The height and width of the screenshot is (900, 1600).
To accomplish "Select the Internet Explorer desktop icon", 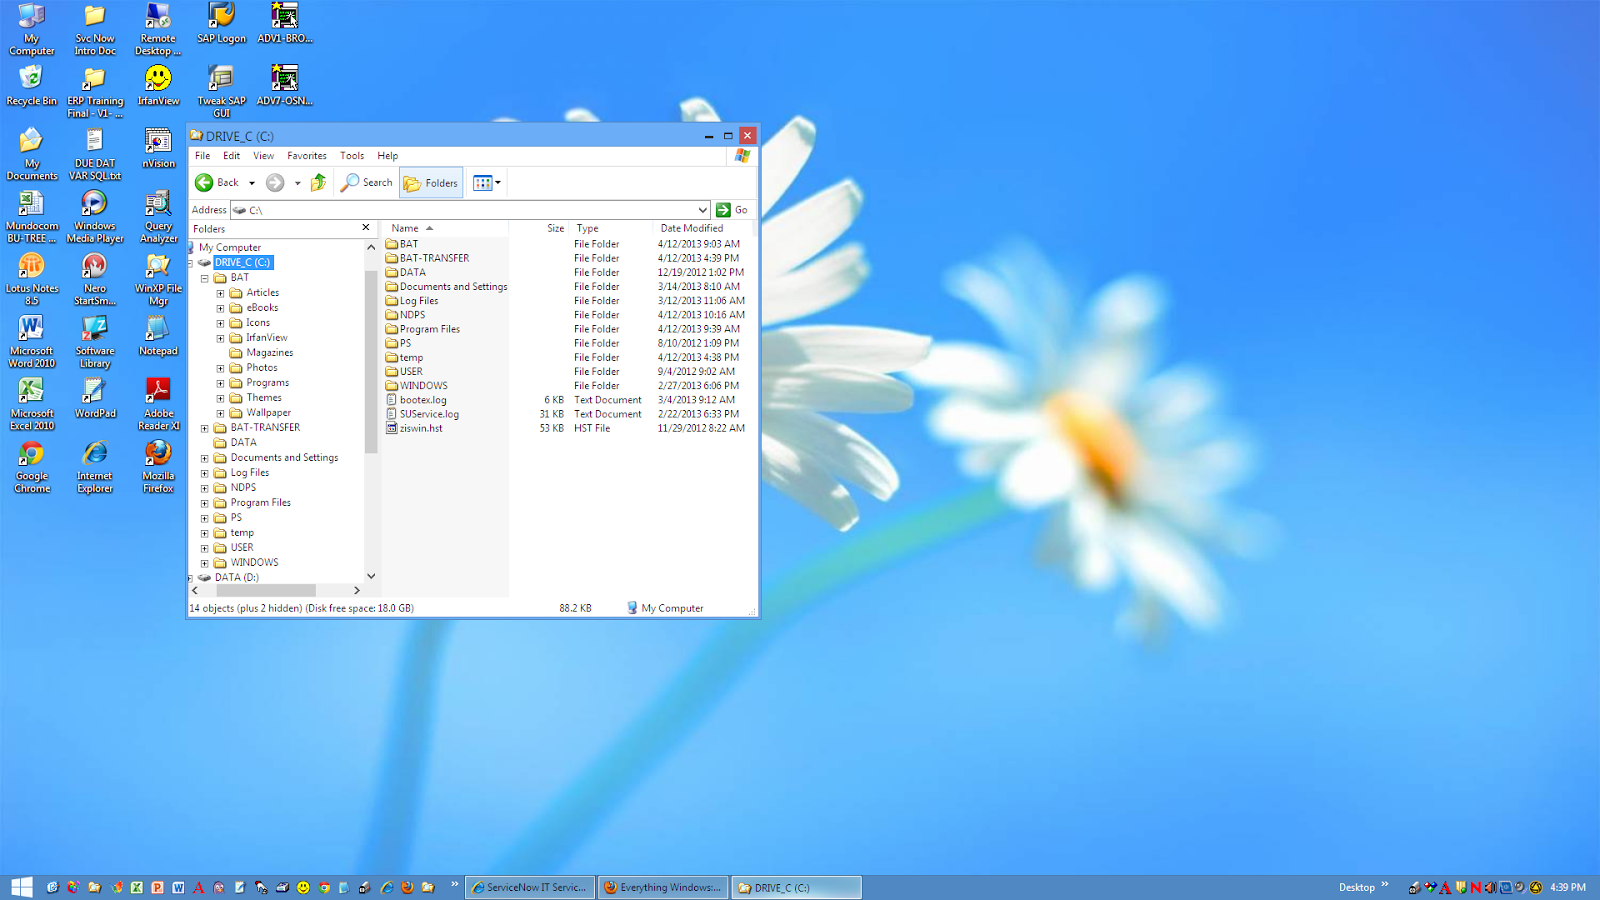I will point(95,468).
